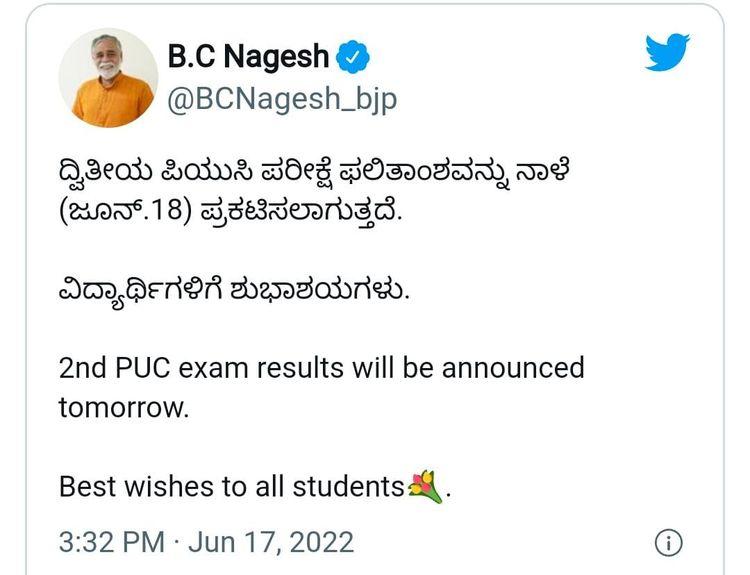
Task: Click the word "students" in tweet
Action: 347,487
